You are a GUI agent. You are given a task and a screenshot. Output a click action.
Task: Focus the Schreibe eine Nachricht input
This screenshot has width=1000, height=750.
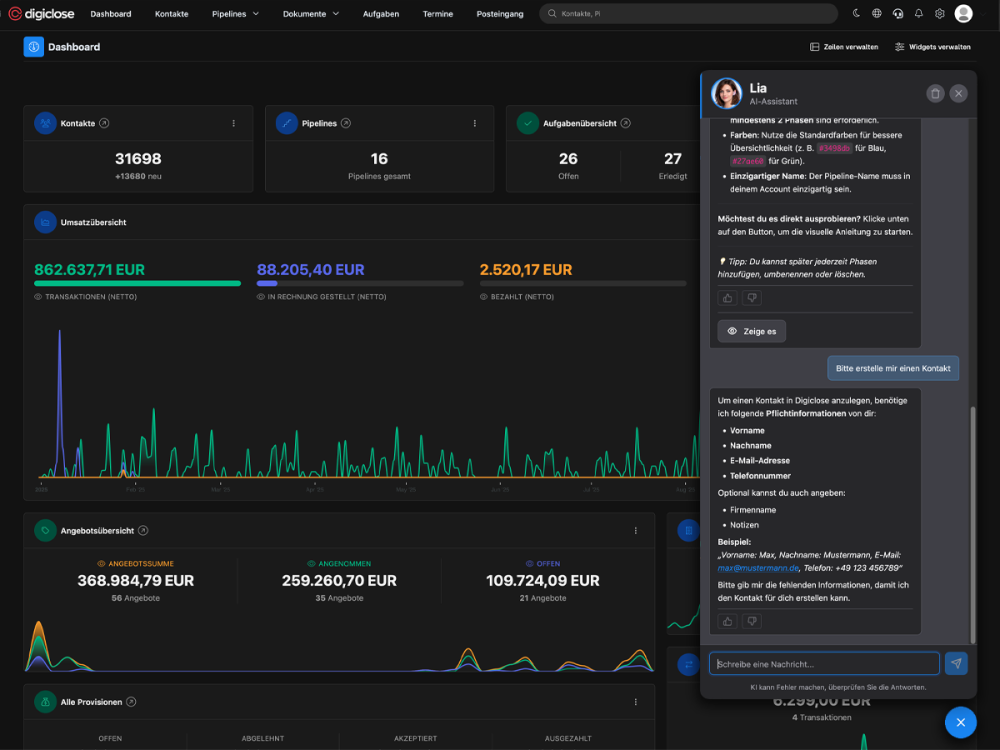pos(824,663)
